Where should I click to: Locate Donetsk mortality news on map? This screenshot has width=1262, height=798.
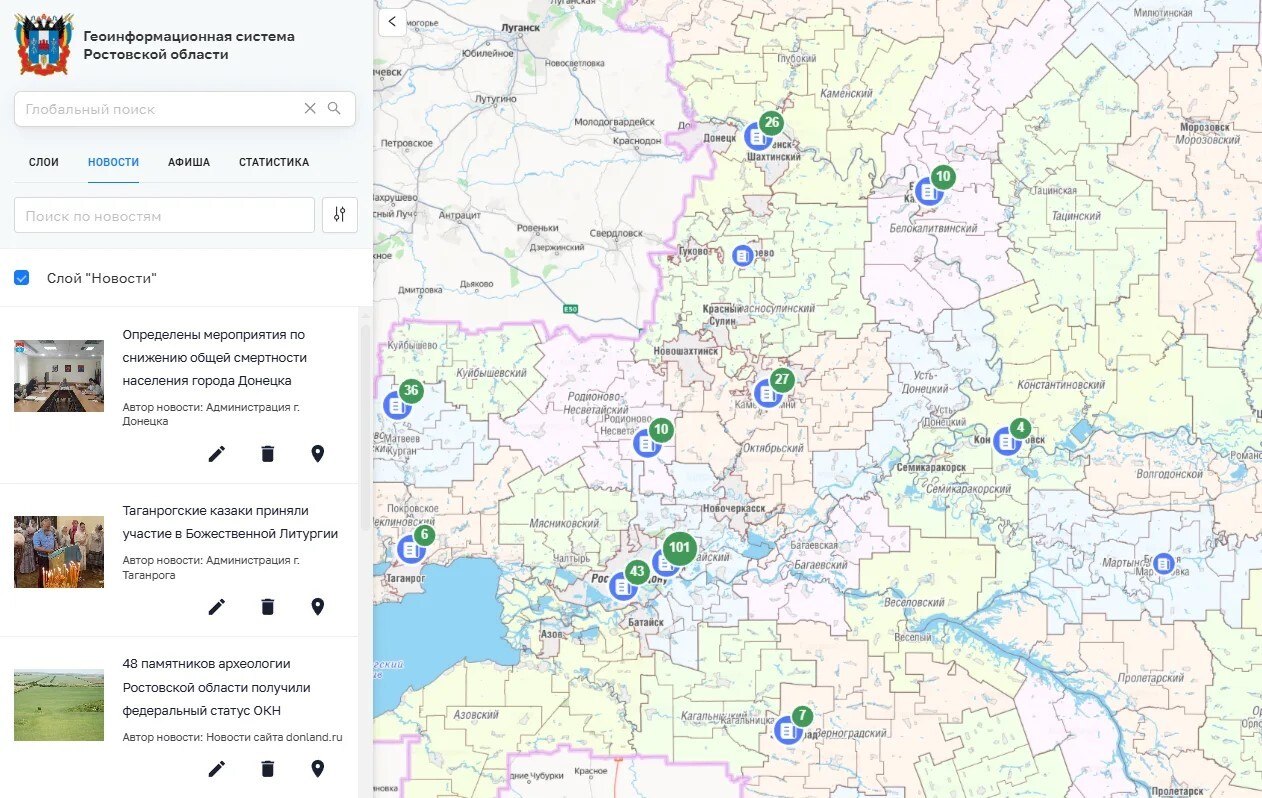318,454
